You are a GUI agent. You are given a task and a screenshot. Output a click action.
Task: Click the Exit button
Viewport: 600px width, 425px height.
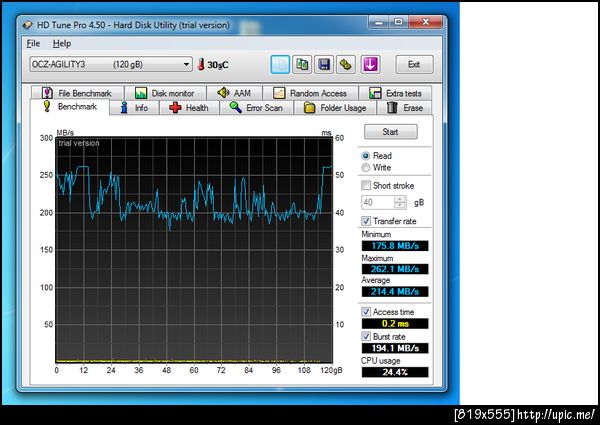[414, 64]
